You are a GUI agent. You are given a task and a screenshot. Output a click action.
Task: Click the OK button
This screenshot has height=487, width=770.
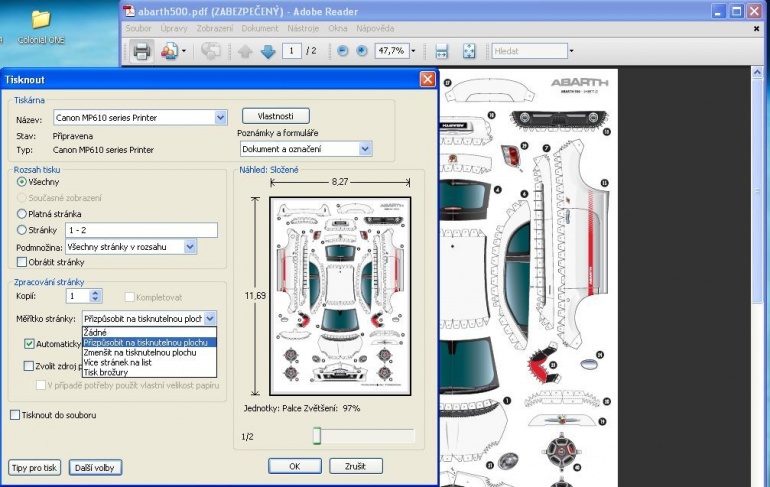coord(295,466)
